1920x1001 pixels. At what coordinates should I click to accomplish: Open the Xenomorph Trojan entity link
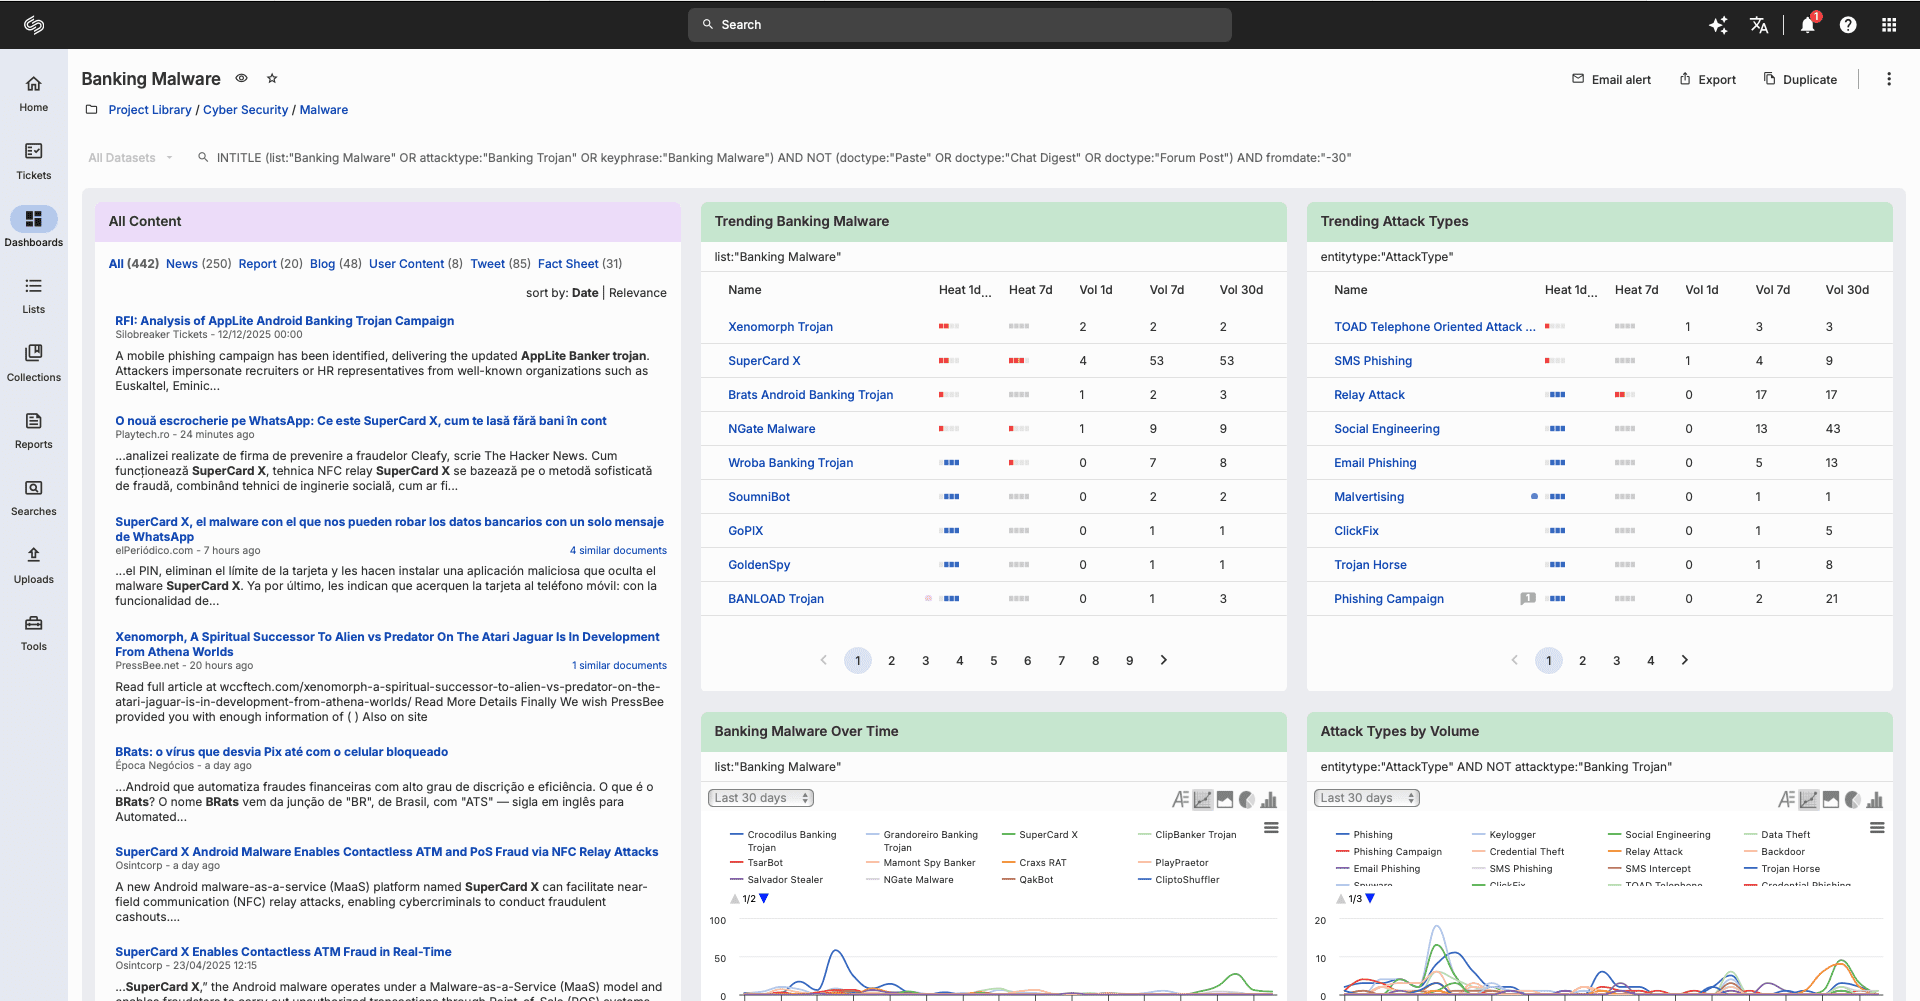coord(780,327)
